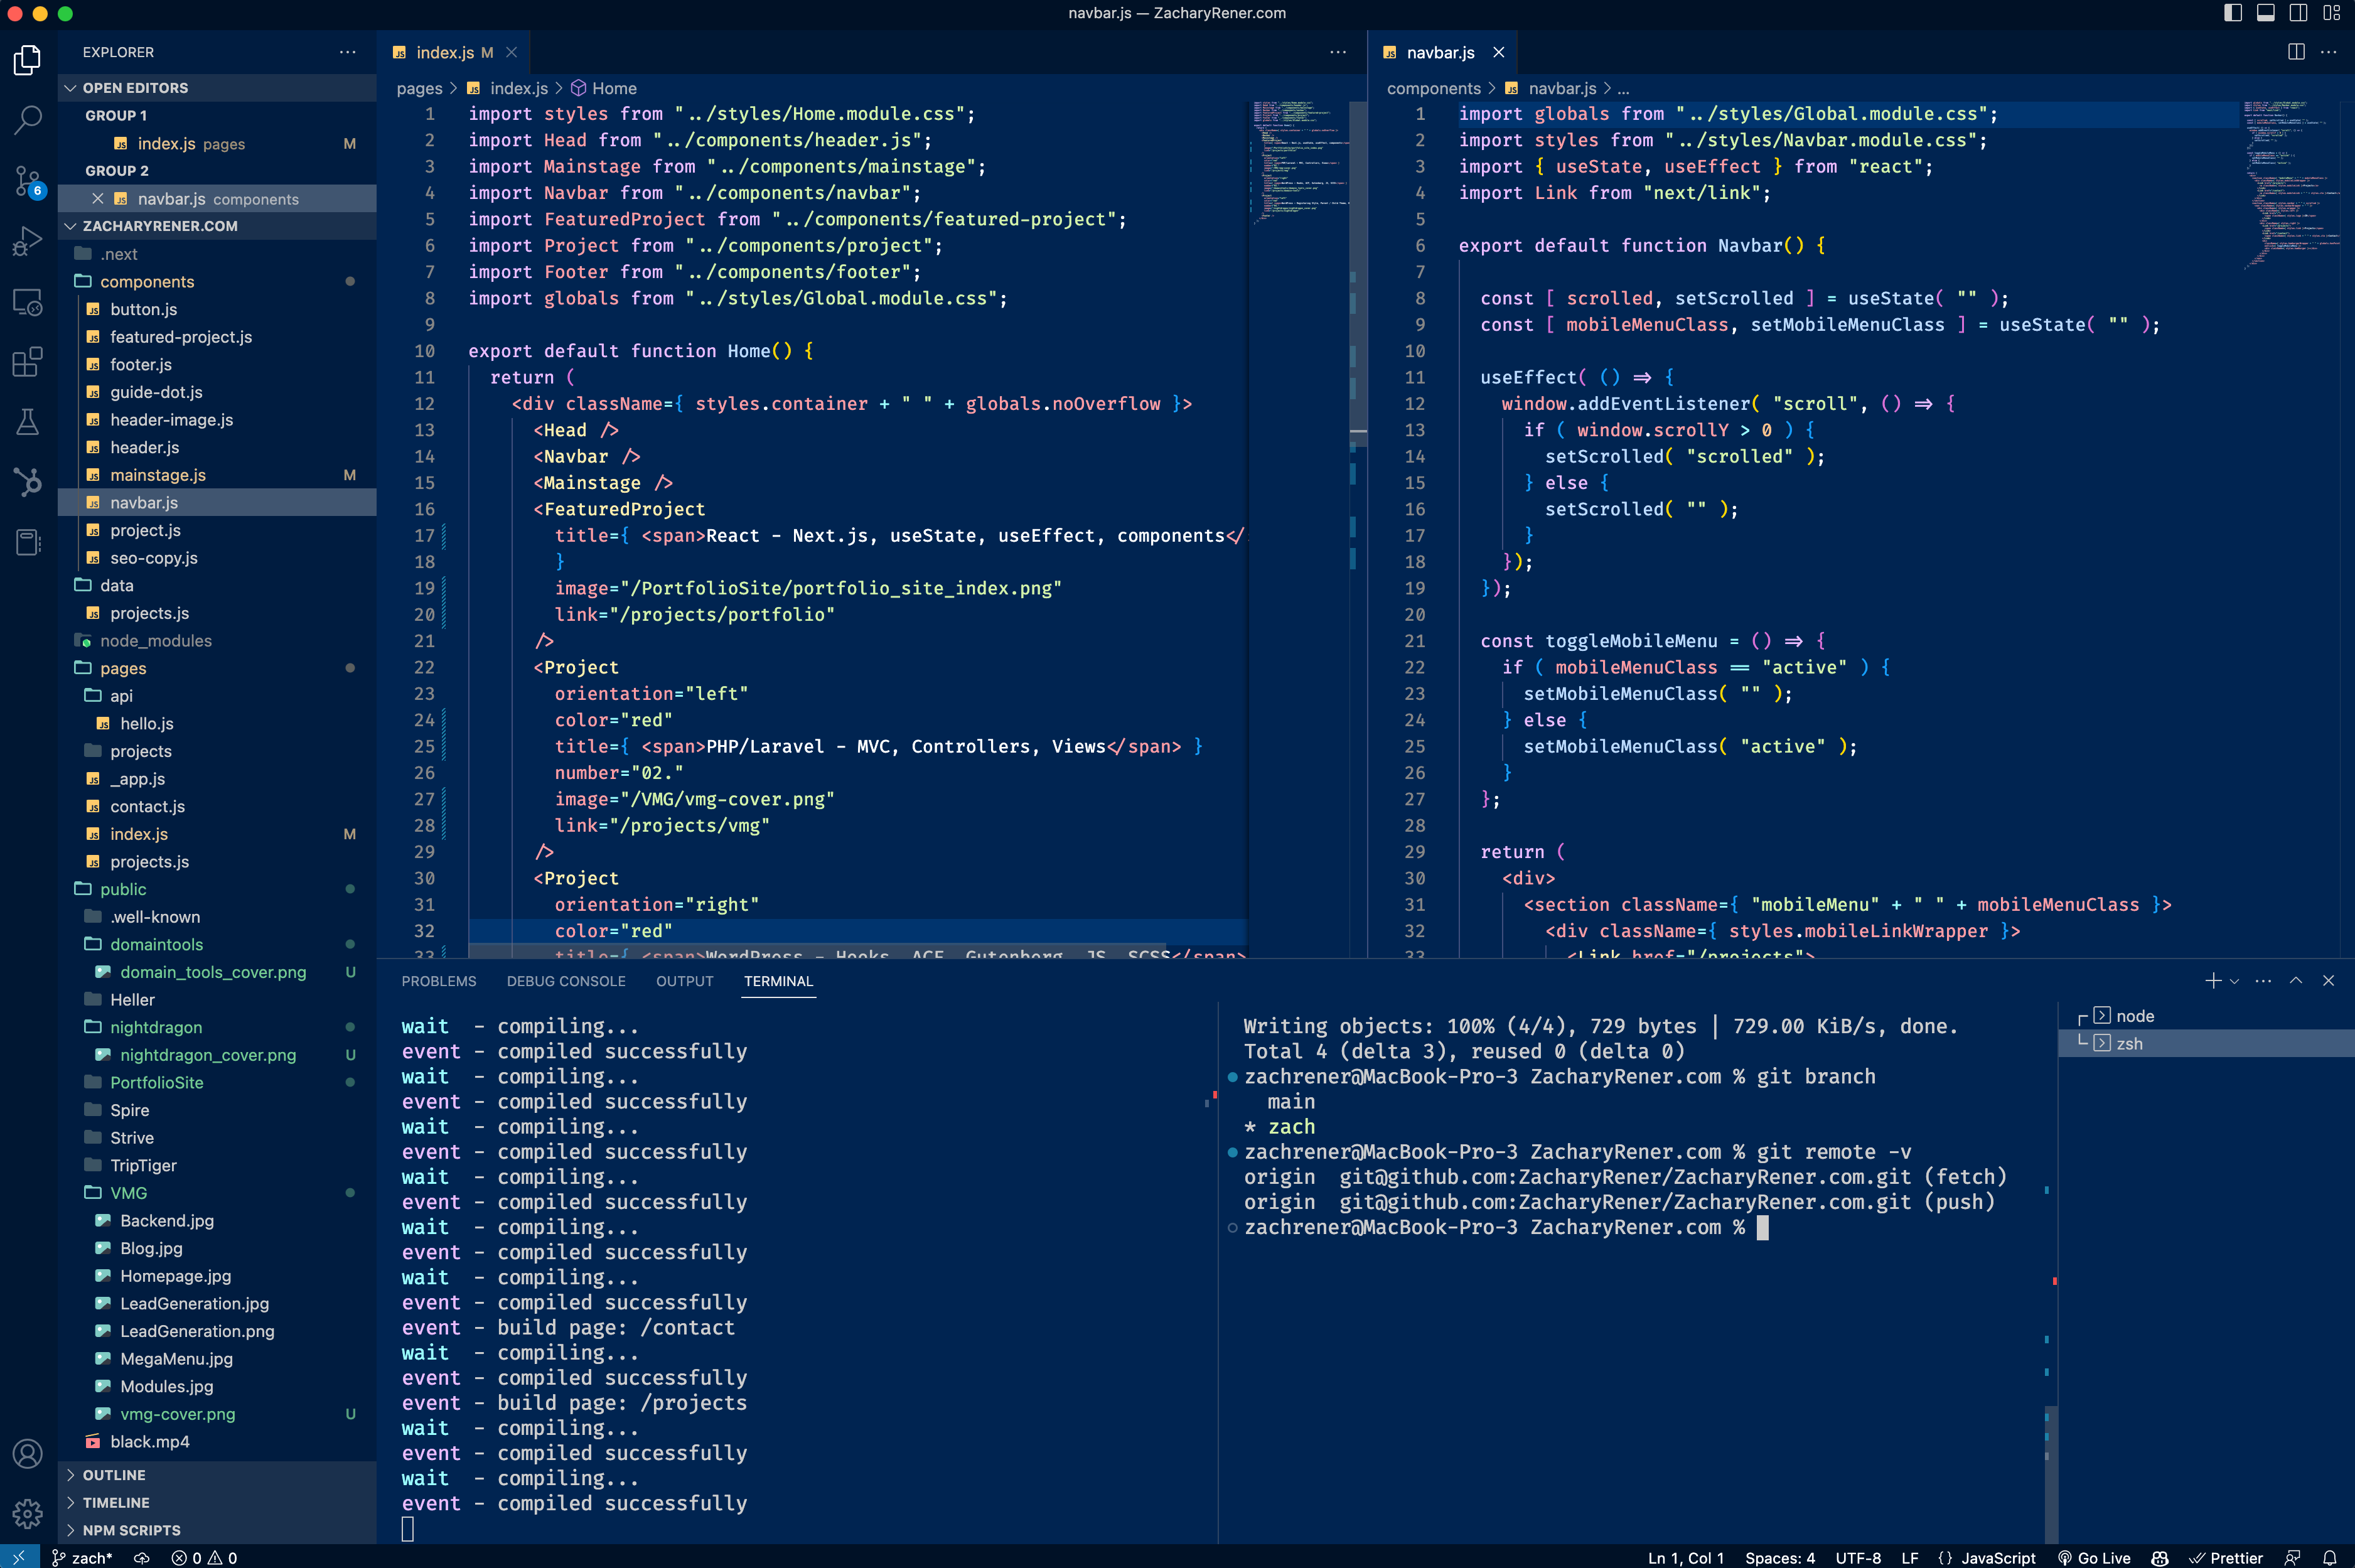Click Synchronize Changes cloud icon in status bar
2355x1568 pixels.
pos(142,1557)
